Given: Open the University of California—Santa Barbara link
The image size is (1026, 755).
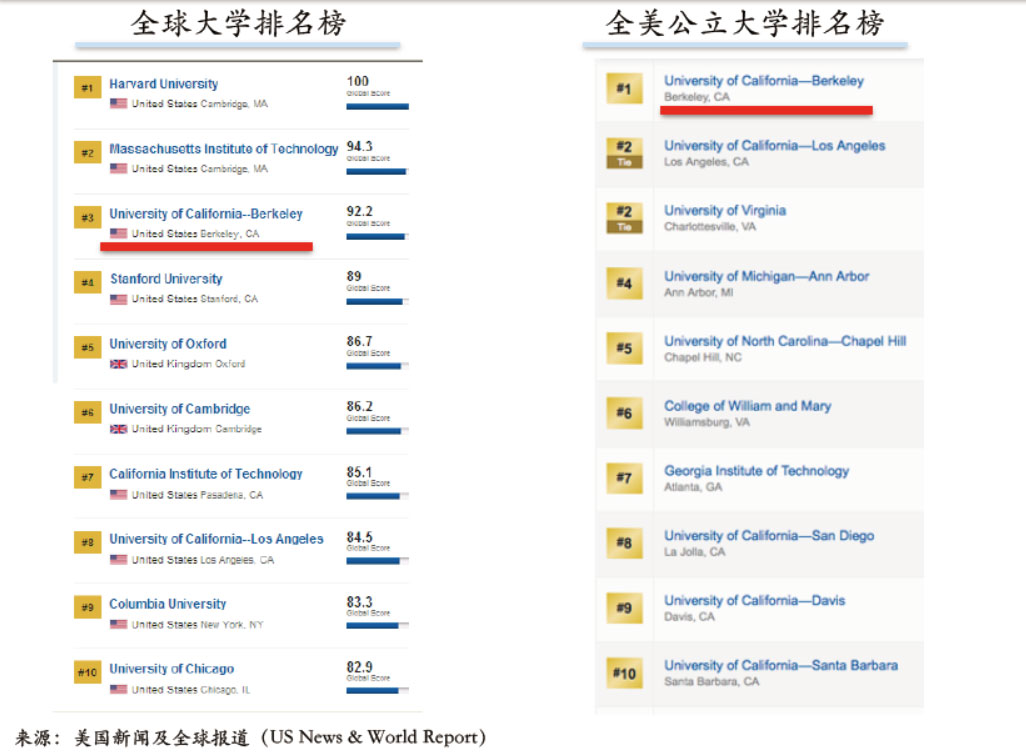Looking at the screenshot, I should pos(781,665).
